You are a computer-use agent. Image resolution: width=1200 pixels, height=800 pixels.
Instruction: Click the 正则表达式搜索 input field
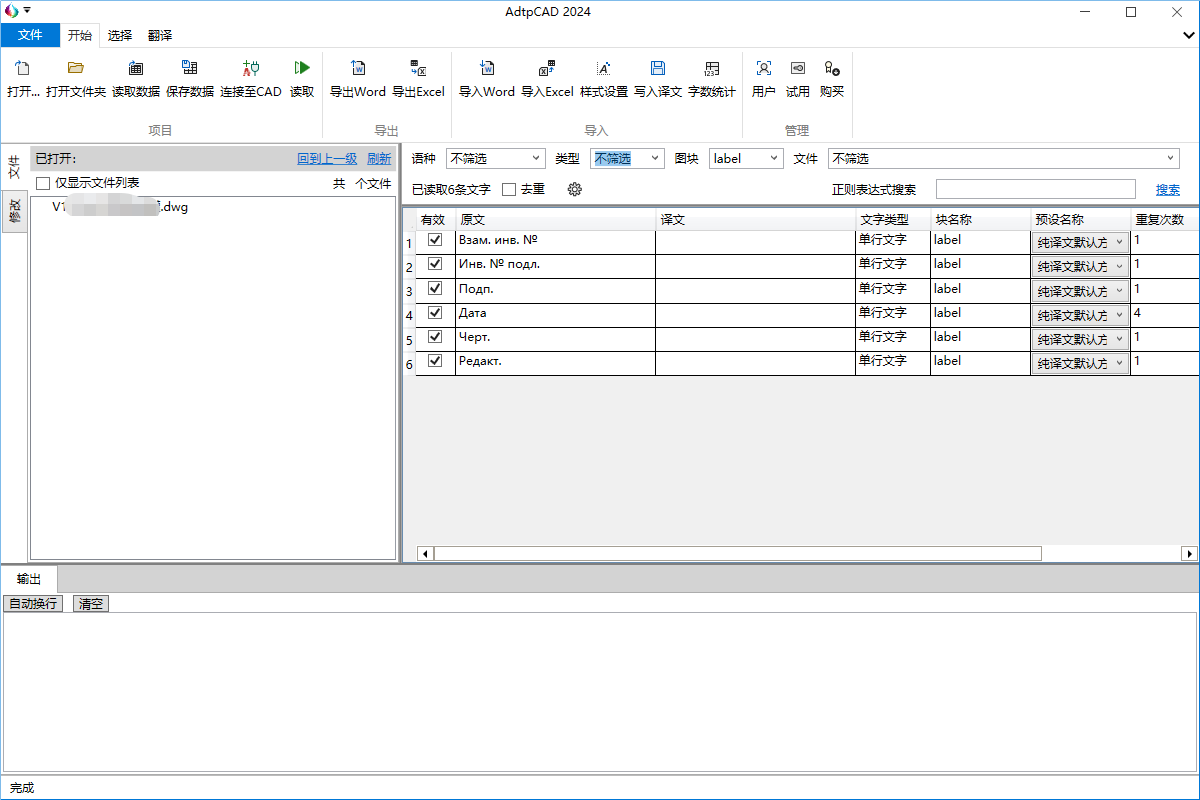point(1035,189)
